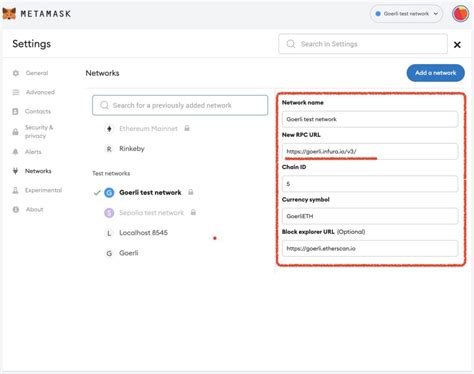Screen dimensions: 474x374
Task: Click the Networks heading text
Action: tap(102, 73)
